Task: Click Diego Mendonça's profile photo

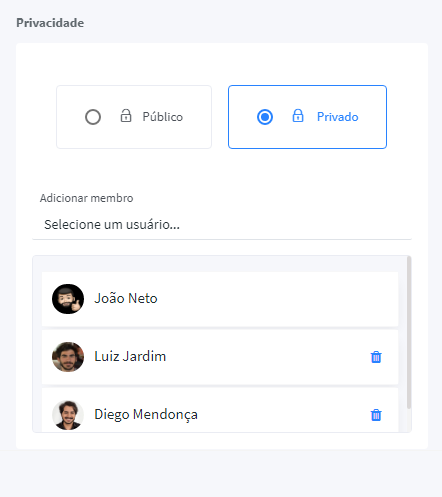Action: click(68, 415)
